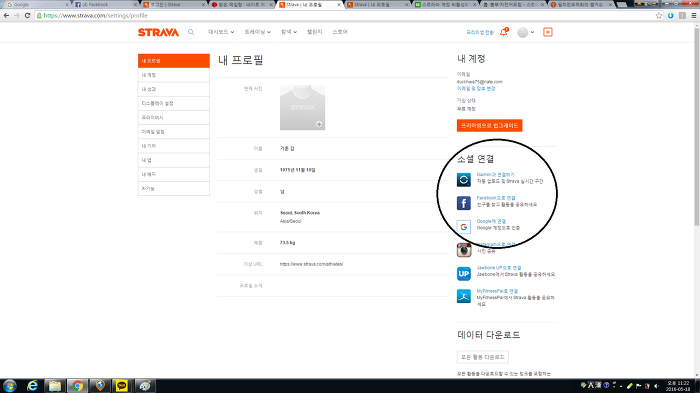Viewport: 700px width, 393px height.
Task: Follow the Facebook으로 연결 link
Action: (496, 198)
